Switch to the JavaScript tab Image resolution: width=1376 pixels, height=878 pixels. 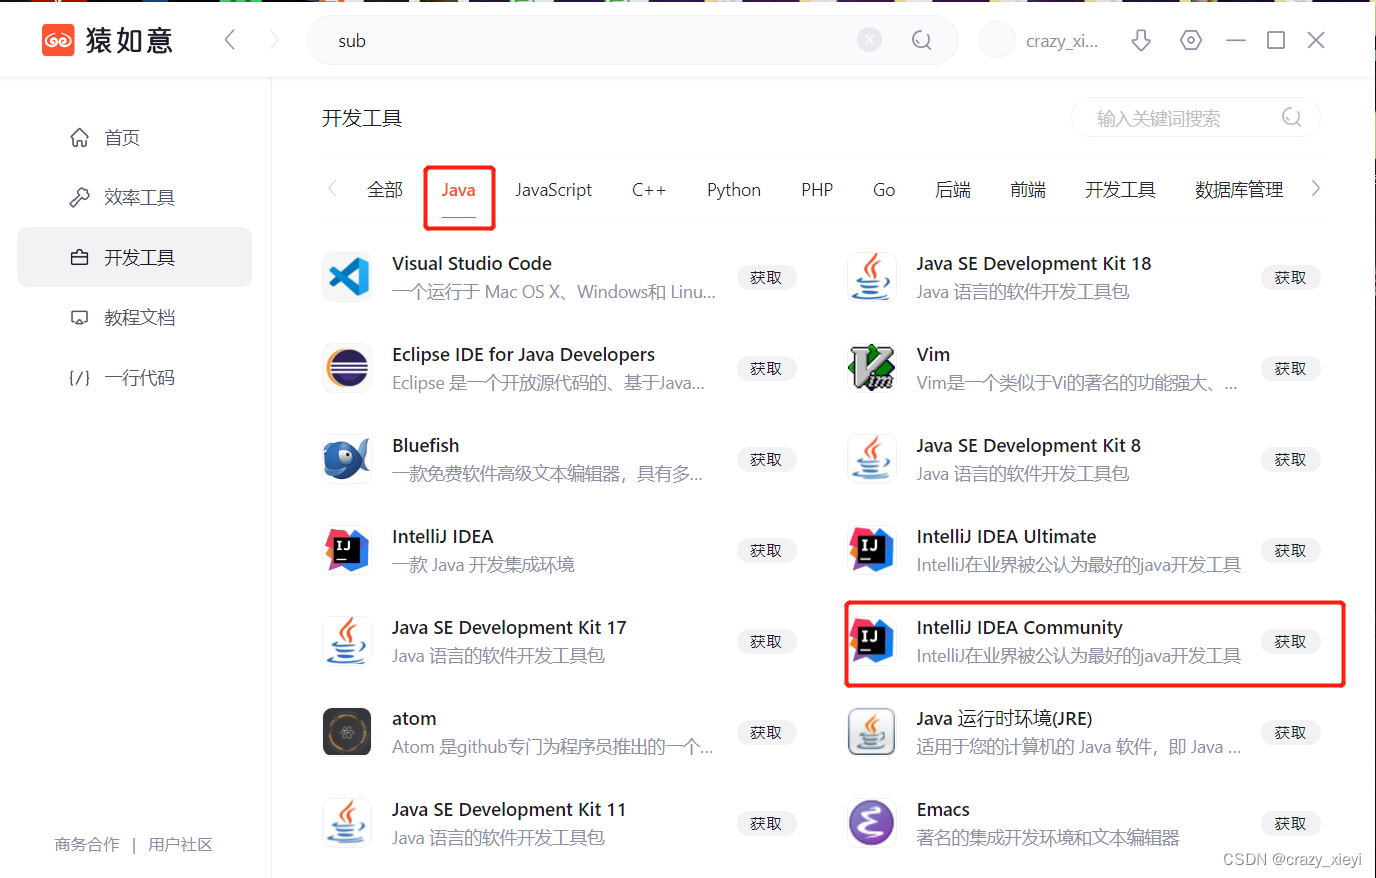pos(553,189)
